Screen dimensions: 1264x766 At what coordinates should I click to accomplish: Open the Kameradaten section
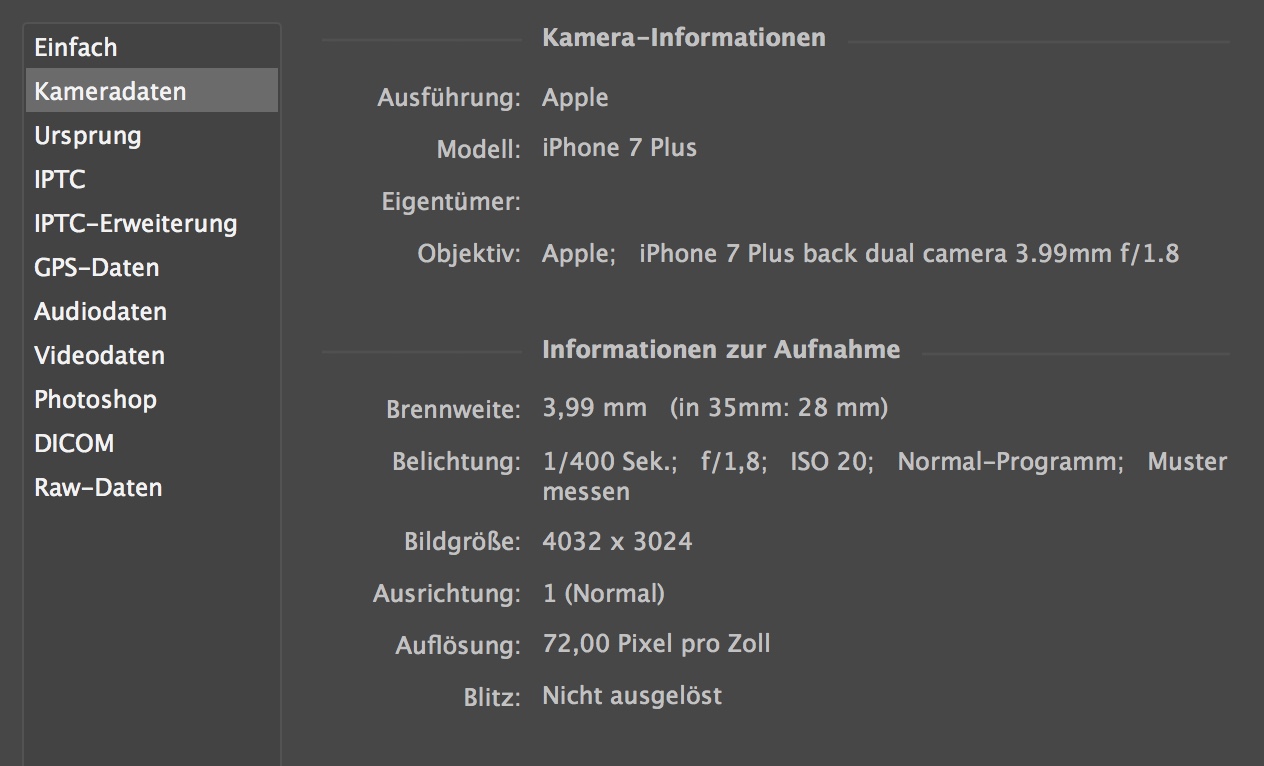click(x=152, y=91)
